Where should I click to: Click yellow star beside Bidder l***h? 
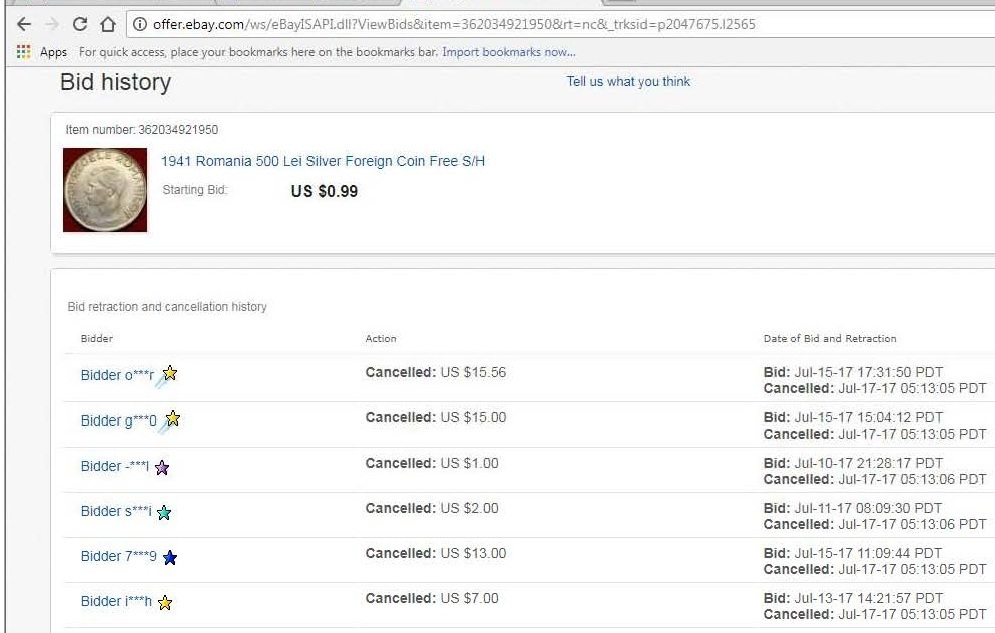click(165, 602)
